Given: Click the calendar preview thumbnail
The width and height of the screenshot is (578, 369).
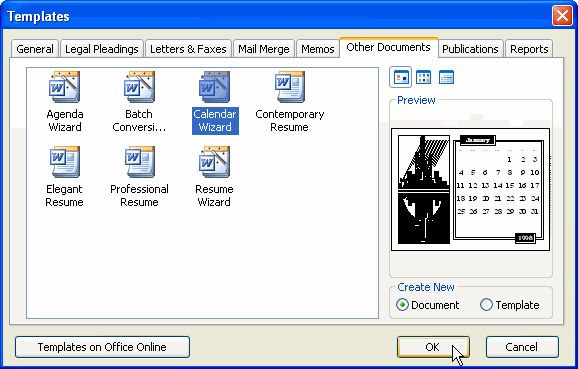Looking at the screenshot, I should tap(470, 189).
